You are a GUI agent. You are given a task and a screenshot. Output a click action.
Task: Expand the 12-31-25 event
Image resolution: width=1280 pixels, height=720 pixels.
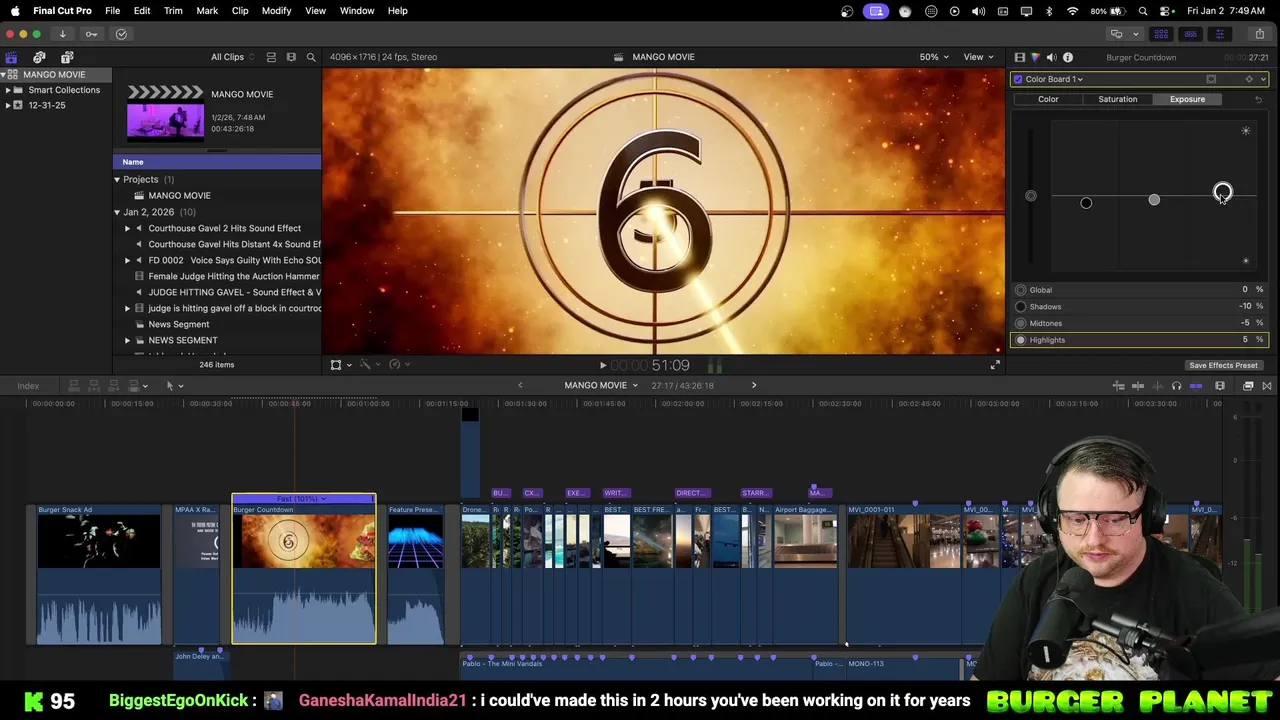pos(8,105)
